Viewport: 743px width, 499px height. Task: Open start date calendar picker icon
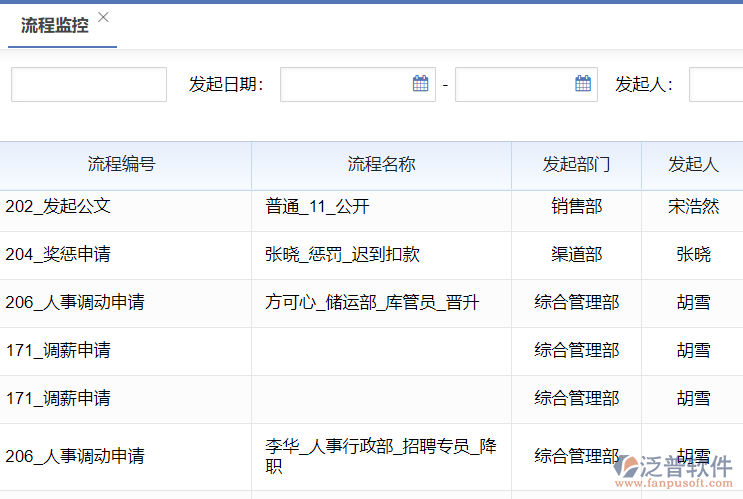tap(420, 84)
